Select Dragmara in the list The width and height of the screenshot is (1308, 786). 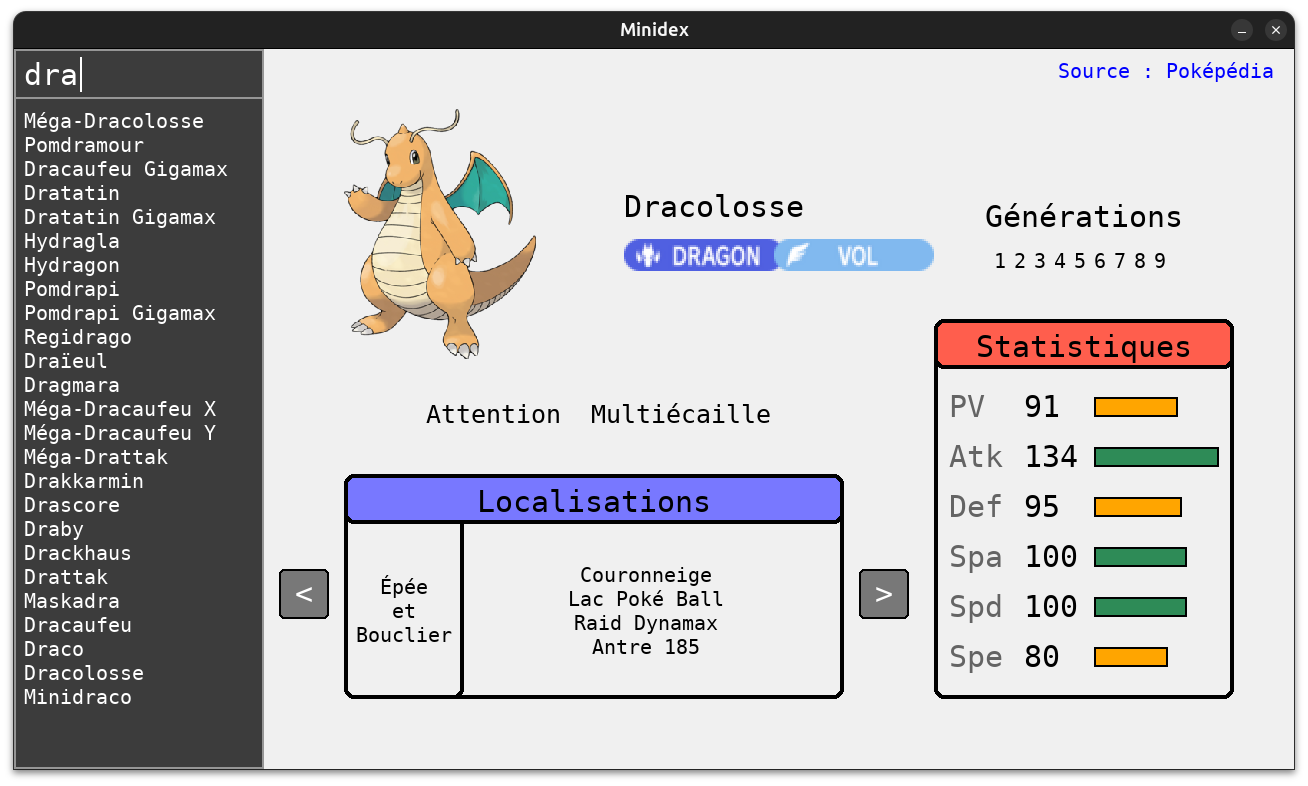pos(72,385)
